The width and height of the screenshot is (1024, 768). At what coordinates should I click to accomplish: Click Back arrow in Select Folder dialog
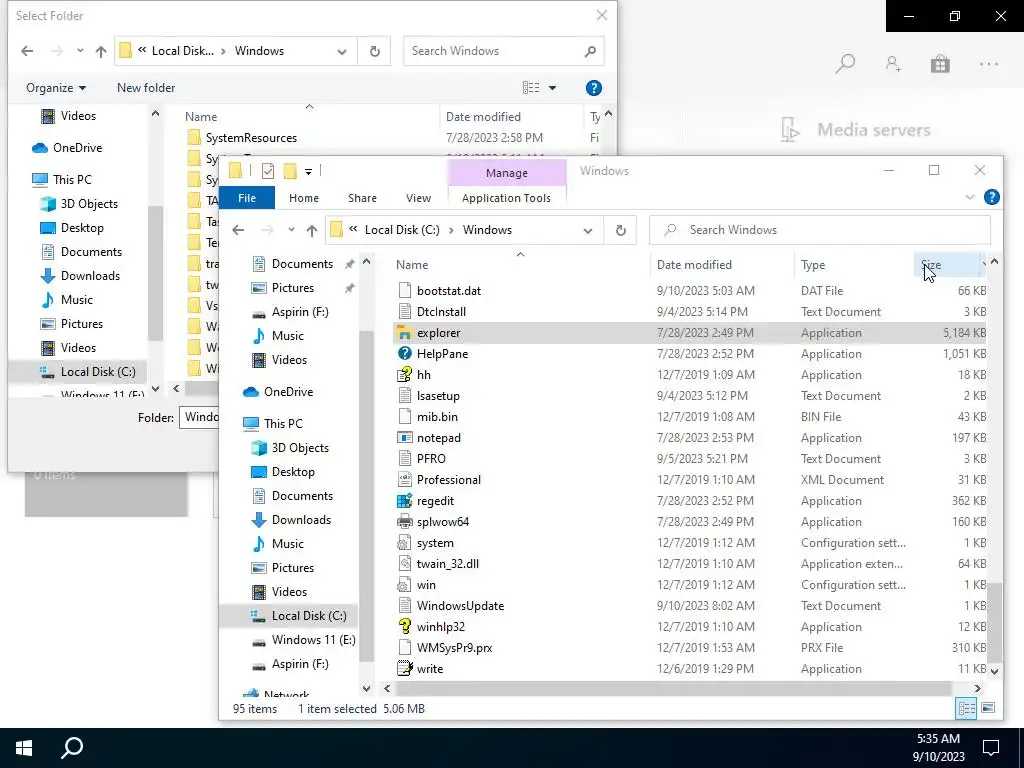(27, 51)
